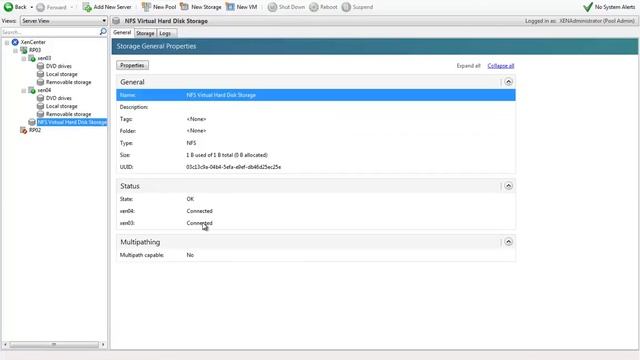640x360 pixels.
Task: Select the RP02 pool icon
Action: [24, 130]
